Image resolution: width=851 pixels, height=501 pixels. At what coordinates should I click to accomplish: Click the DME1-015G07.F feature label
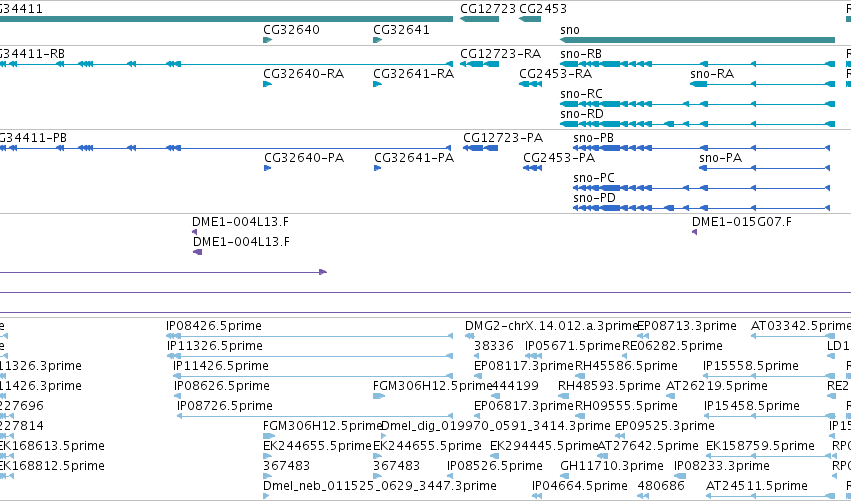(x=741, y=222)
